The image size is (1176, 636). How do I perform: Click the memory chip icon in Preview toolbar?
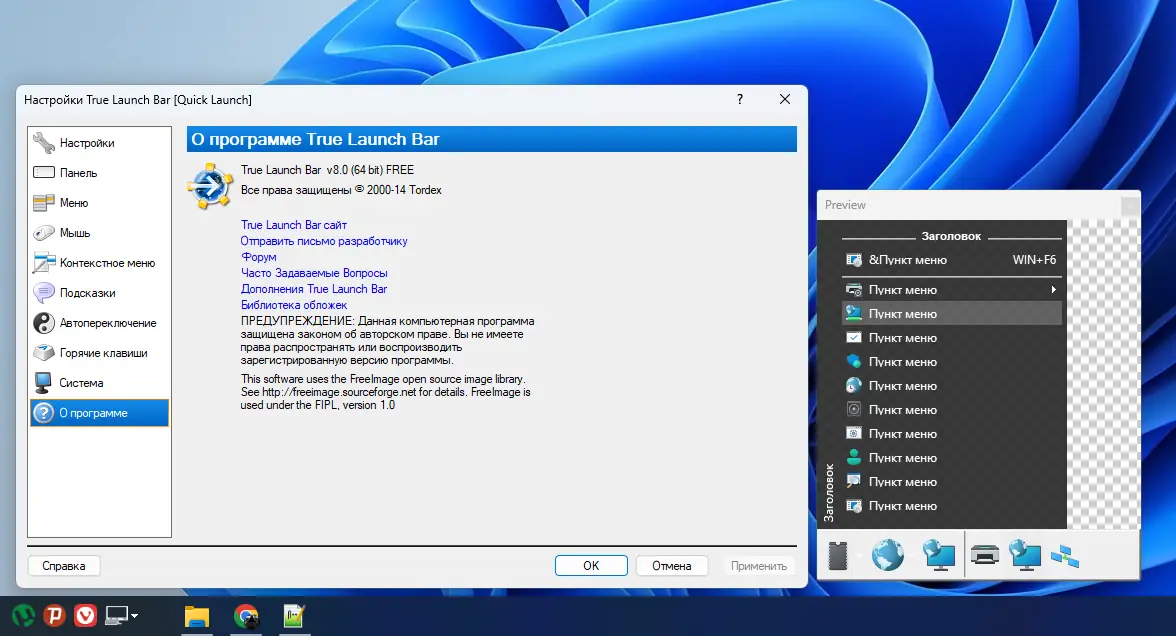[838, 556]
